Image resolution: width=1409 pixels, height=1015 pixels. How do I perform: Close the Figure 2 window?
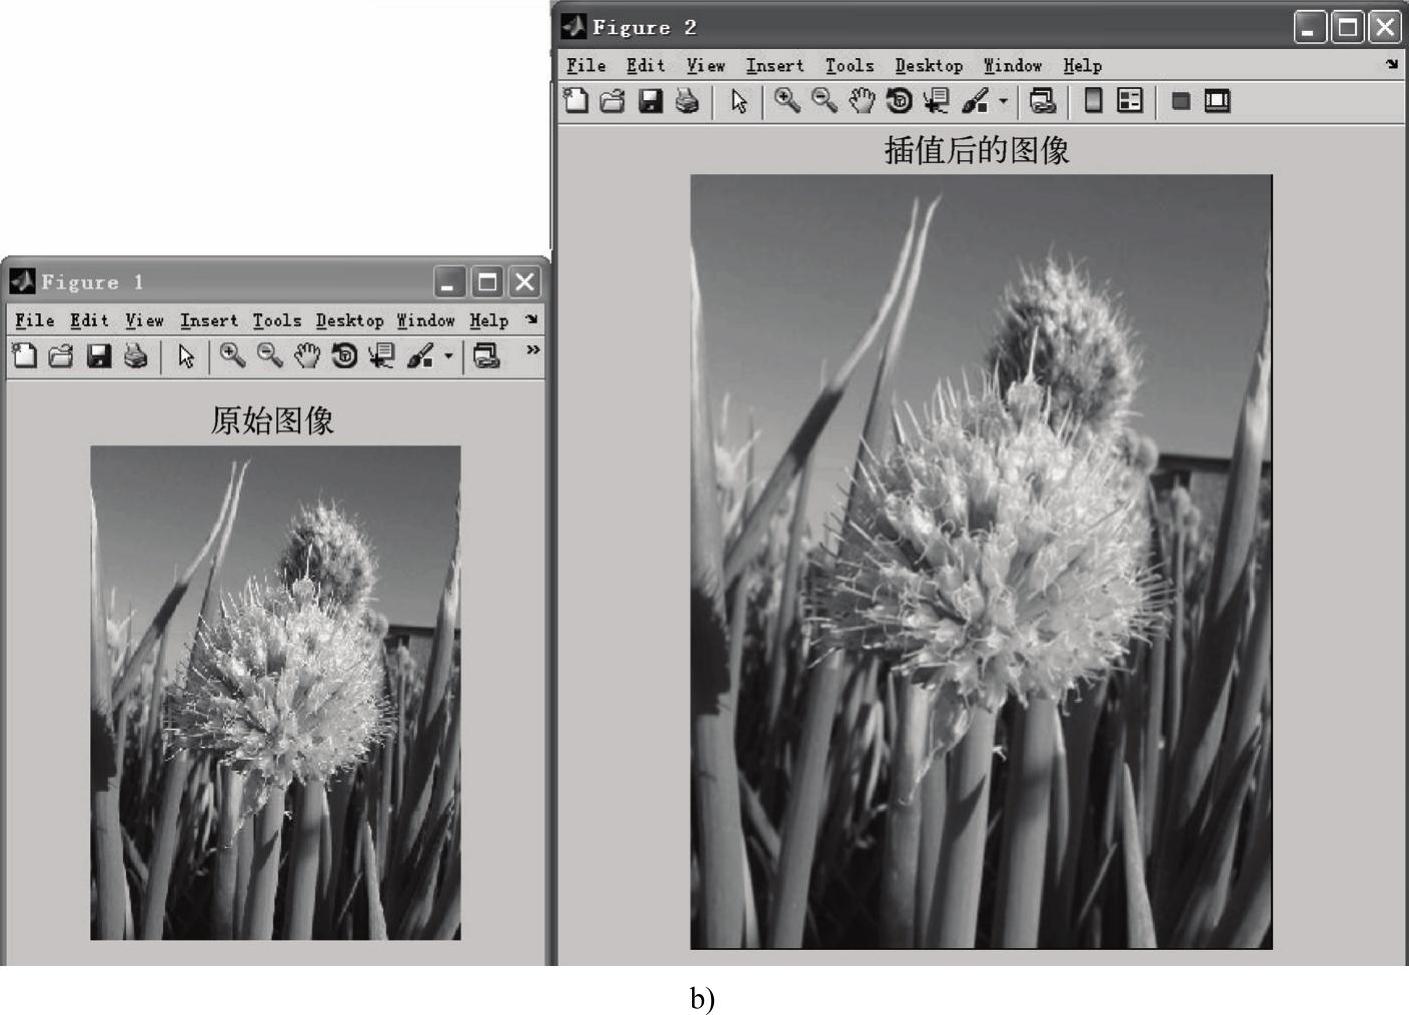(x=1384, y=27)
